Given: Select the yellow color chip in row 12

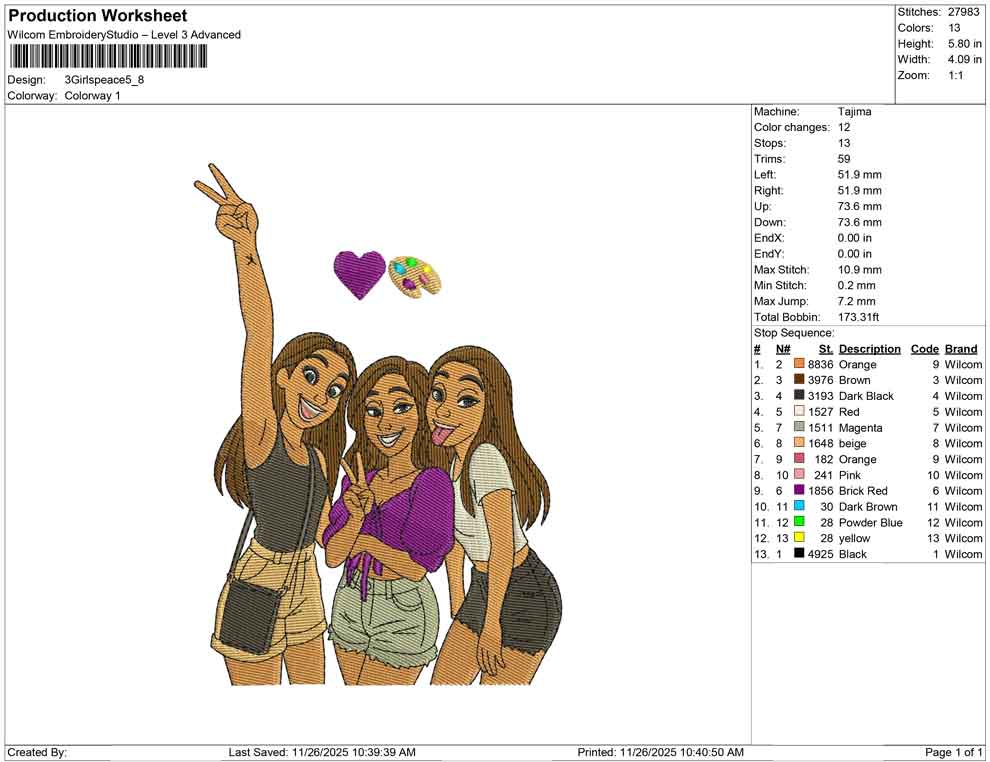Looking at the screenshot, I should (x=798, y=538).
